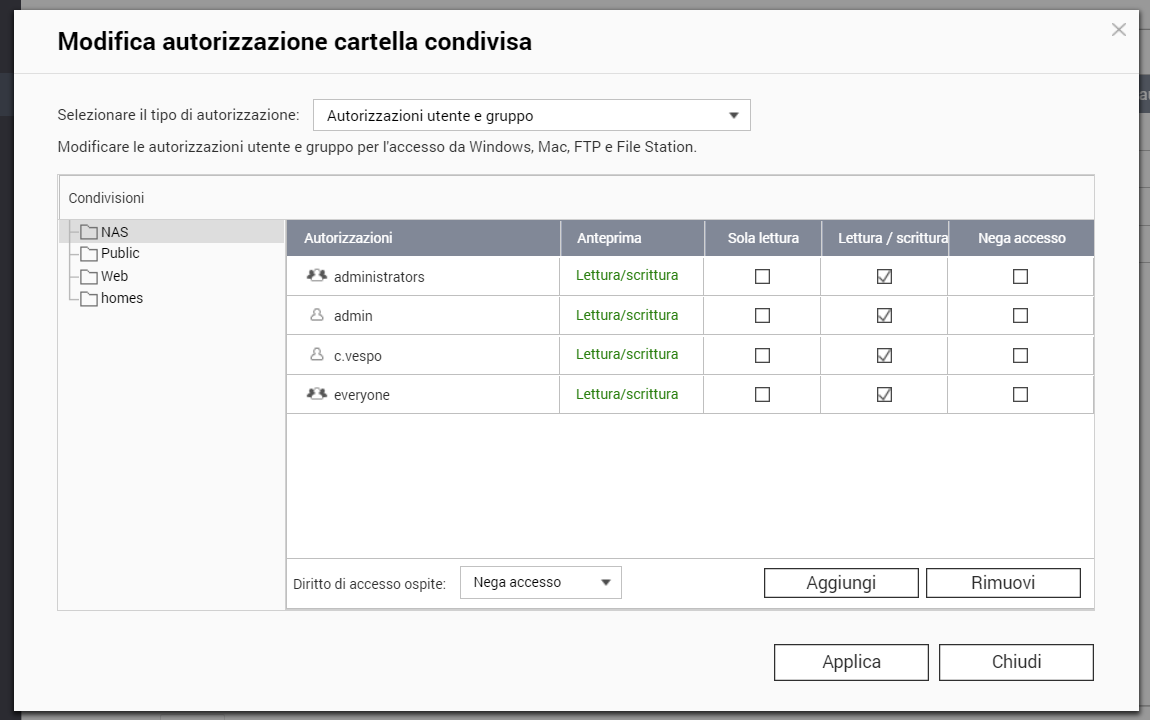Check Nega accesso for c.vespo
This screenshot has width=1150, height=720.
[1020, 355]
